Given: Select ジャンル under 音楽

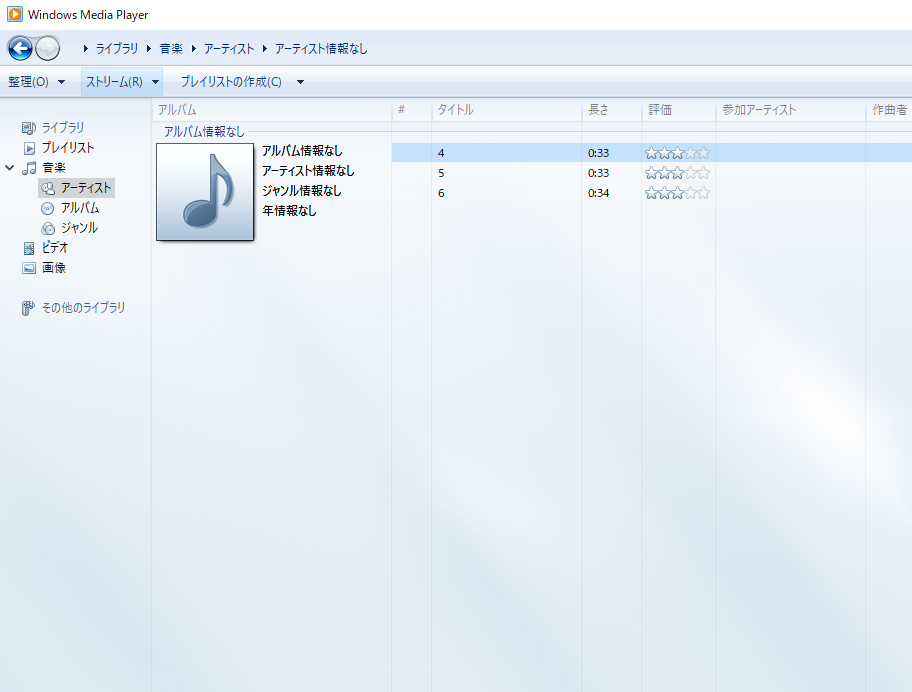Looking at the screenshot, I should coord(80,228).
